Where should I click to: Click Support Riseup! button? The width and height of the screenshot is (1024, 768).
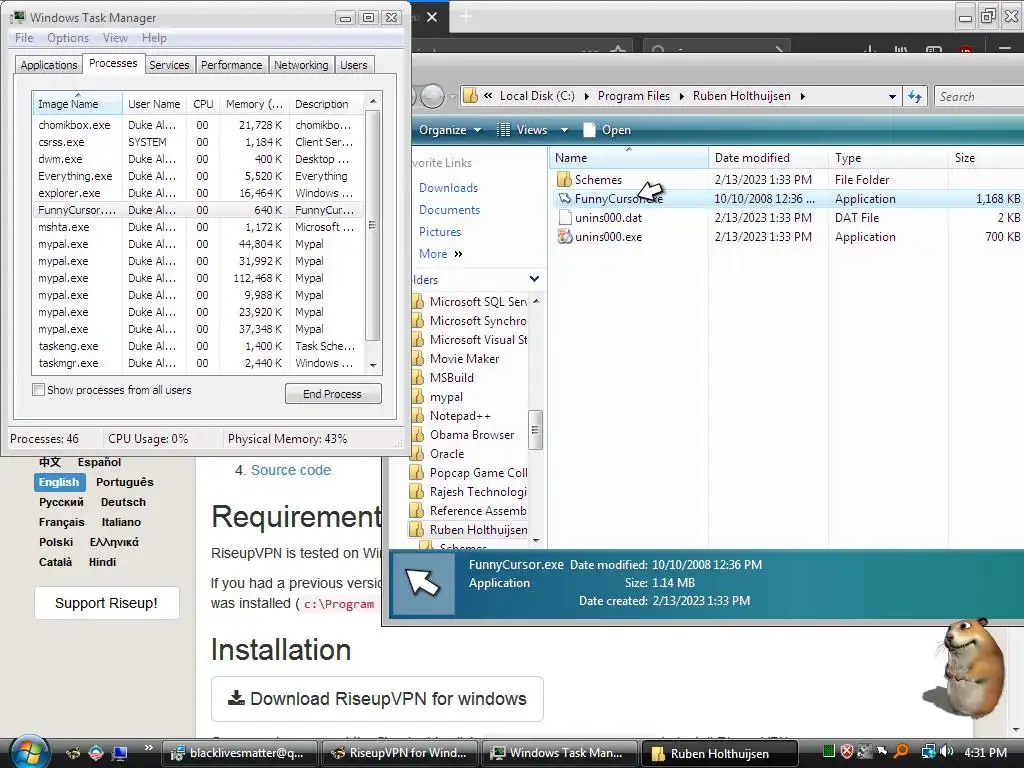tap(106, 603)
